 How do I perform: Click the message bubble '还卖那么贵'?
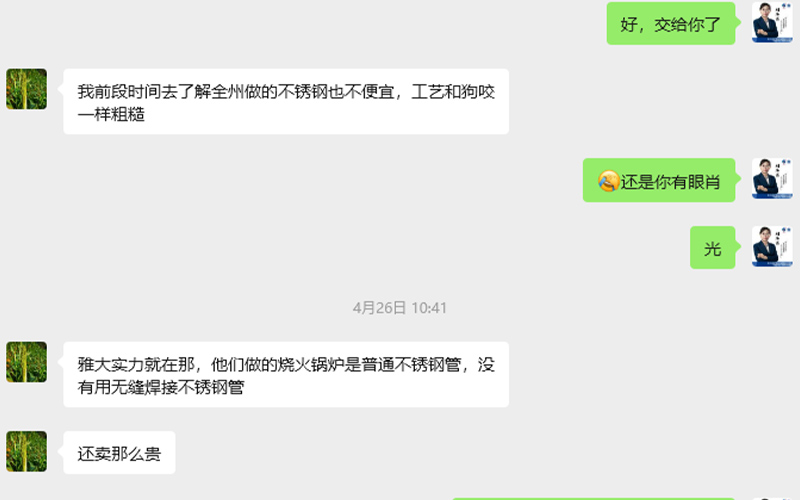(119, 453)
